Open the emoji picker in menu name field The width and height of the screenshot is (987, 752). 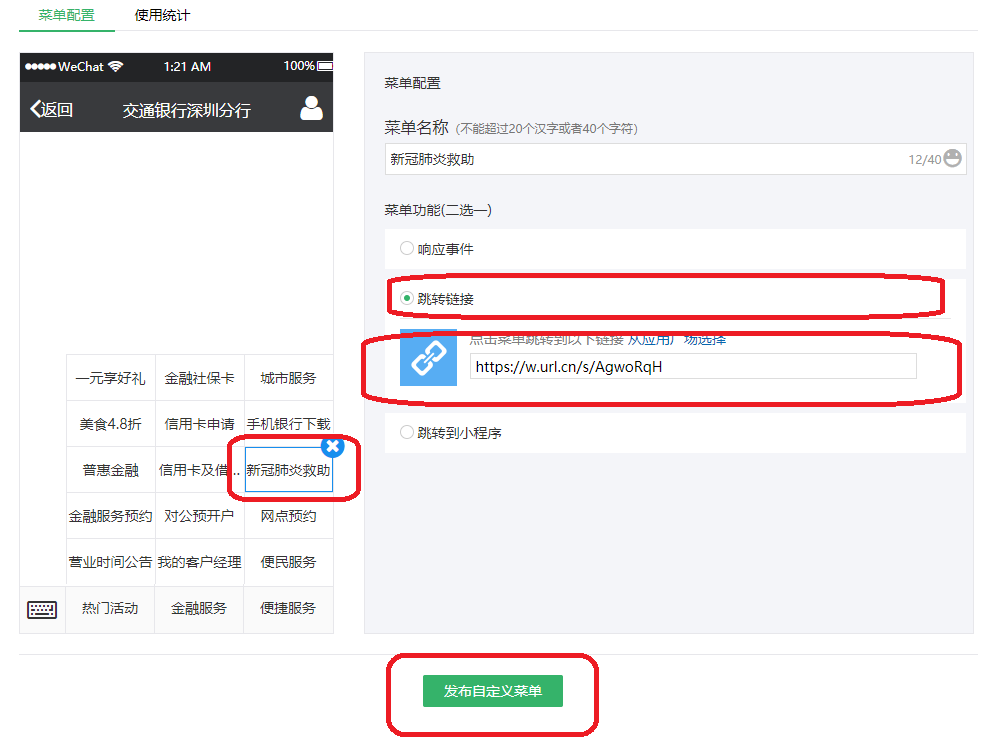click(x=952, y=159)
